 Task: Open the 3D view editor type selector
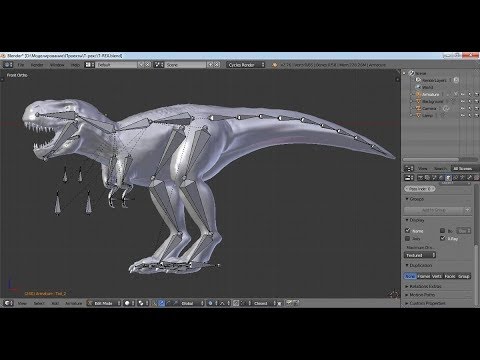pos(8,303)
